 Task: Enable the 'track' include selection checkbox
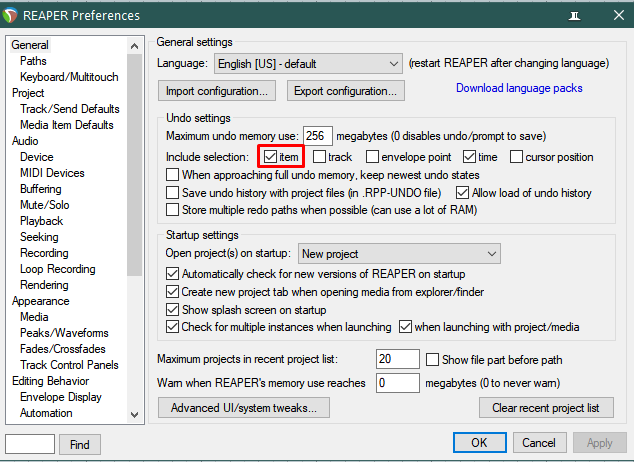pos(319,157)
